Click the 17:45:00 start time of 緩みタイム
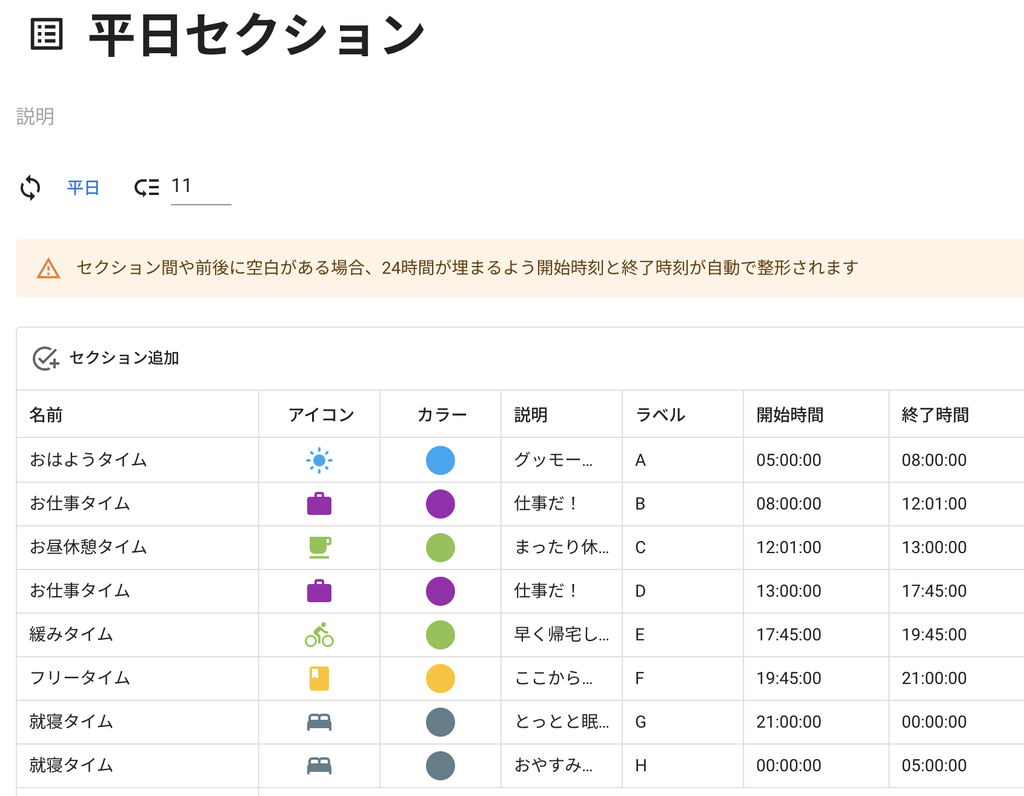Screen dimensions: 1024x796 point(789,635)
